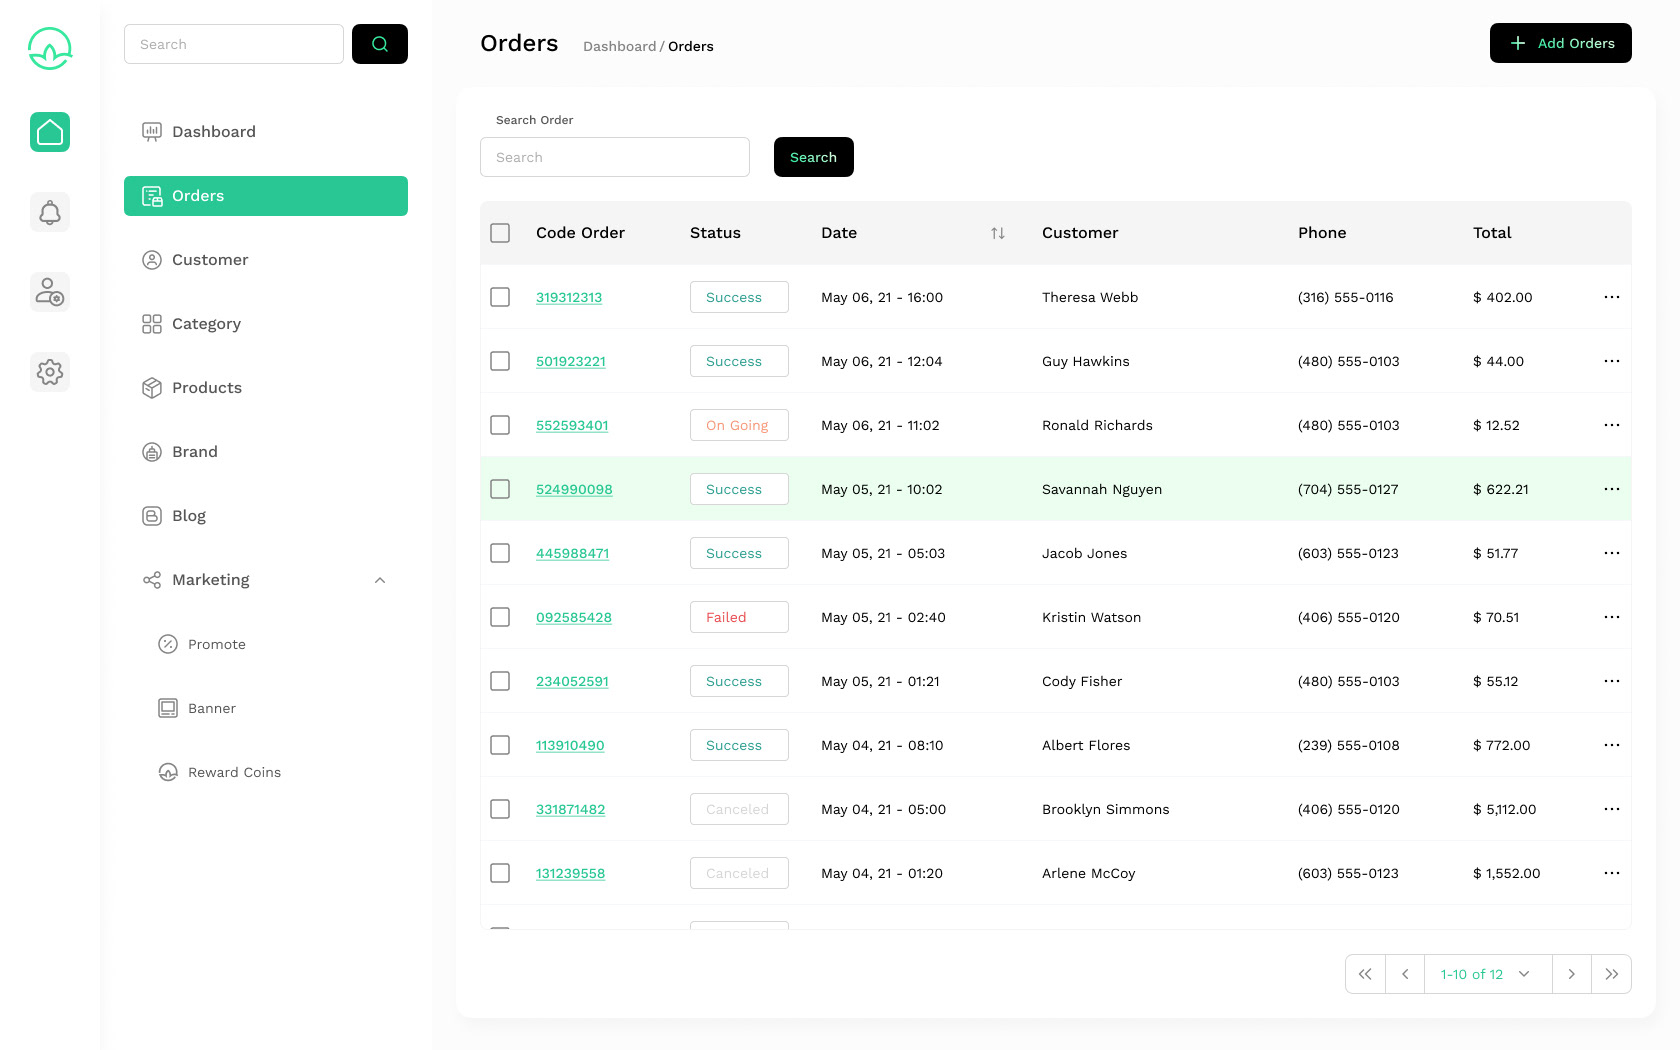The height and width of the screenshot is (1050, 1680).
Task: Jump to last page of orders
Action: coord(1612,974)
